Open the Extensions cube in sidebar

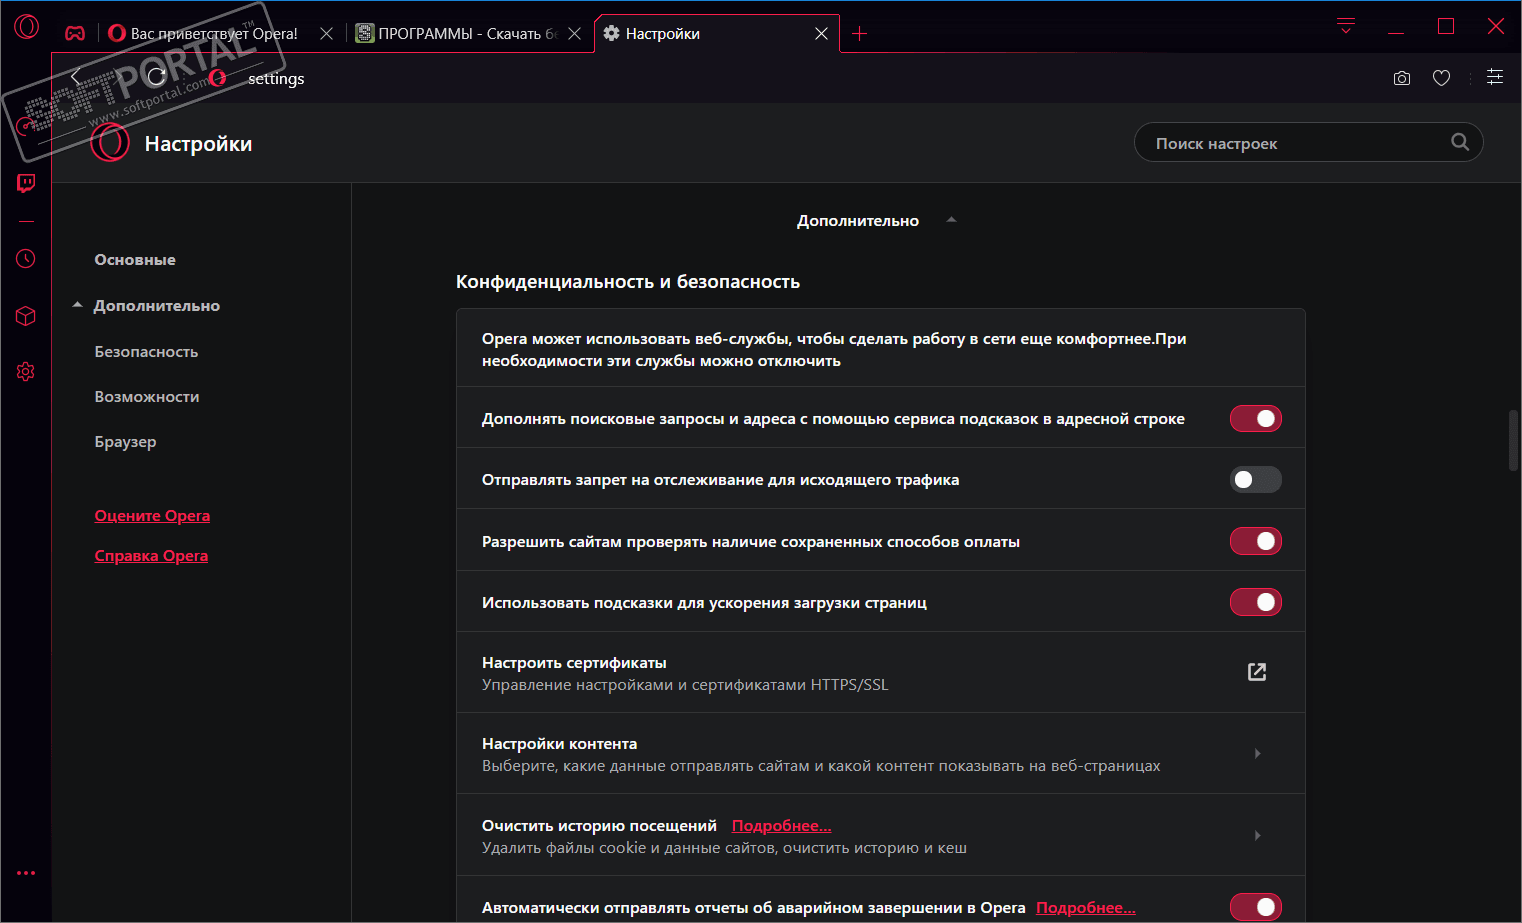pos(26,316)
